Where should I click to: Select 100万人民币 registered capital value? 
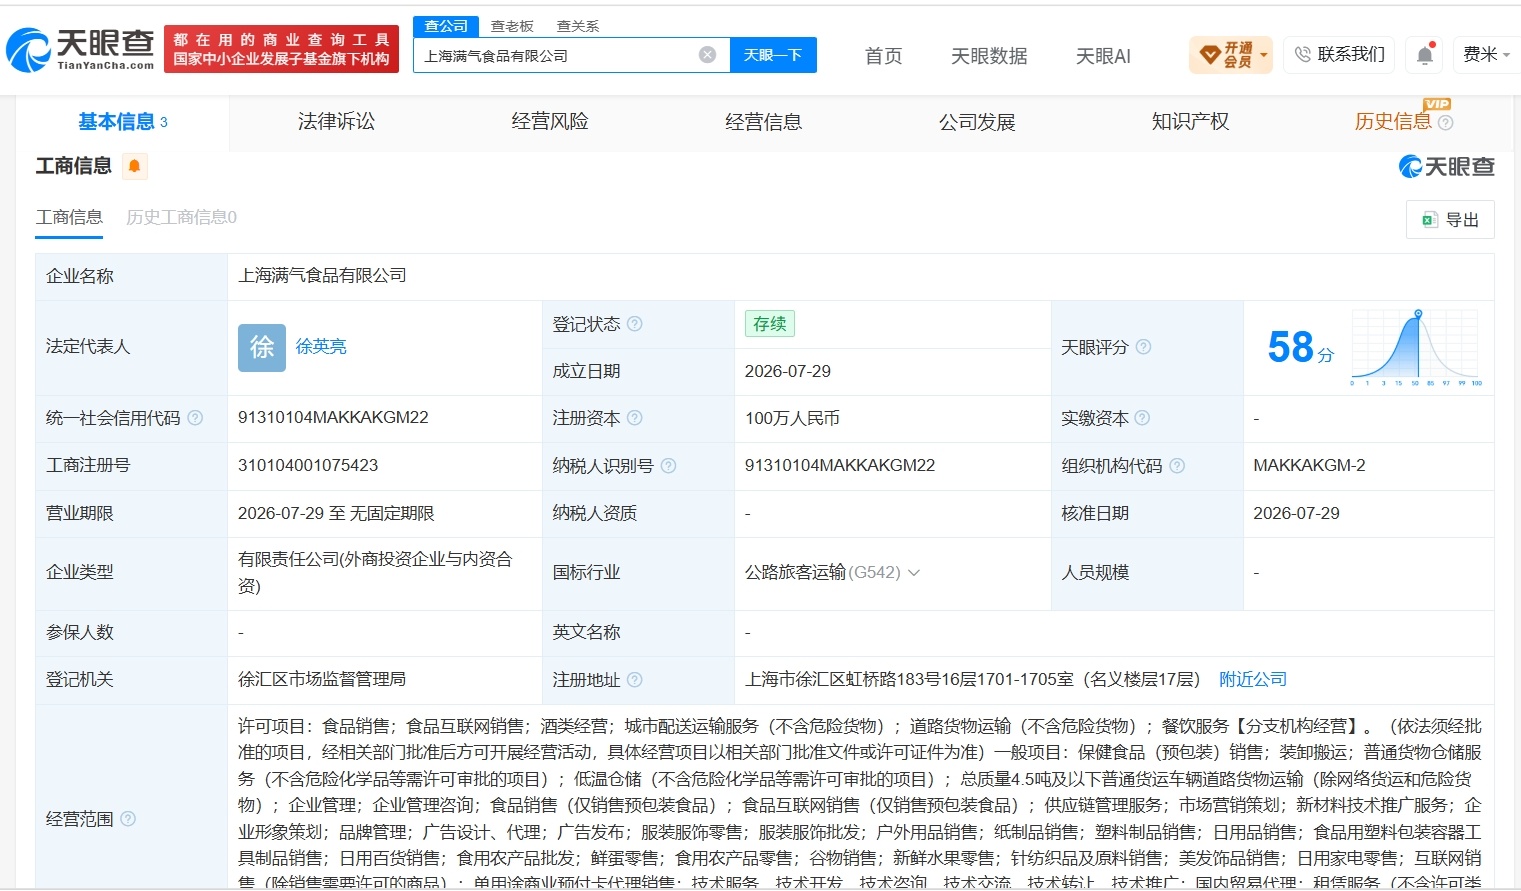(792, 418)
